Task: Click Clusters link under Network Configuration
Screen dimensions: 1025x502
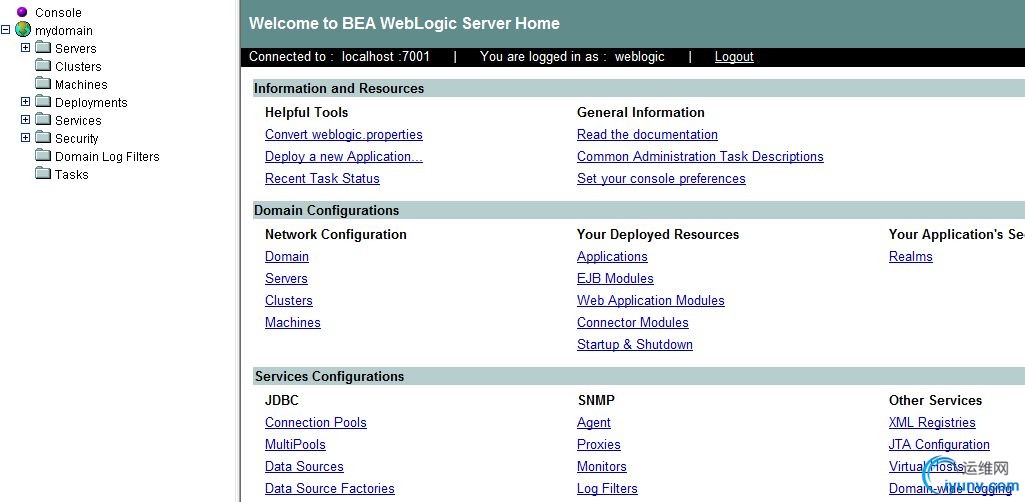Action: pyautogui.click(x=288, y=301)
